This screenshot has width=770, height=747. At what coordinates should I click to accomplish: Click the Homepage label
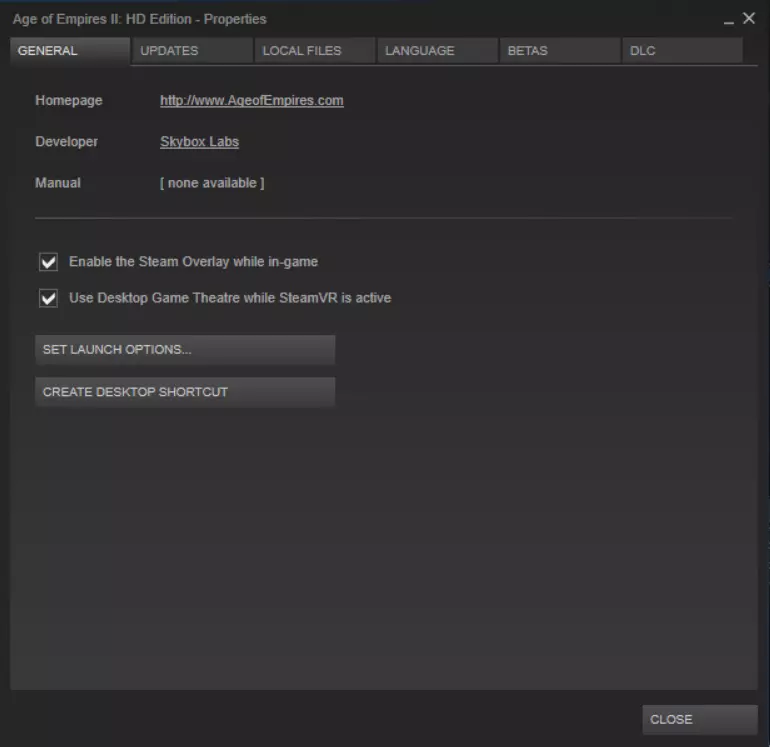coord(69,101)
